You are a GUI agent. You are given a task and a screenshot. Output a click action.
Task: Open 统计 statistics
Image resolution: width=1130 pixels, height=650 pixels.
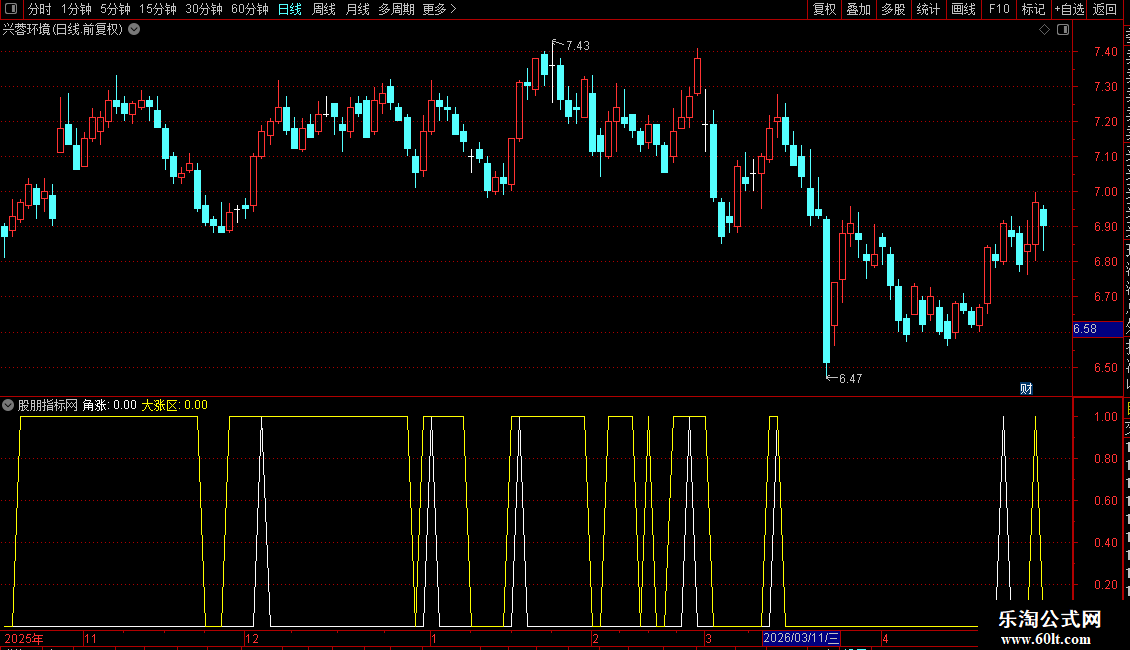pyautogui.click(x=927, y=9)
